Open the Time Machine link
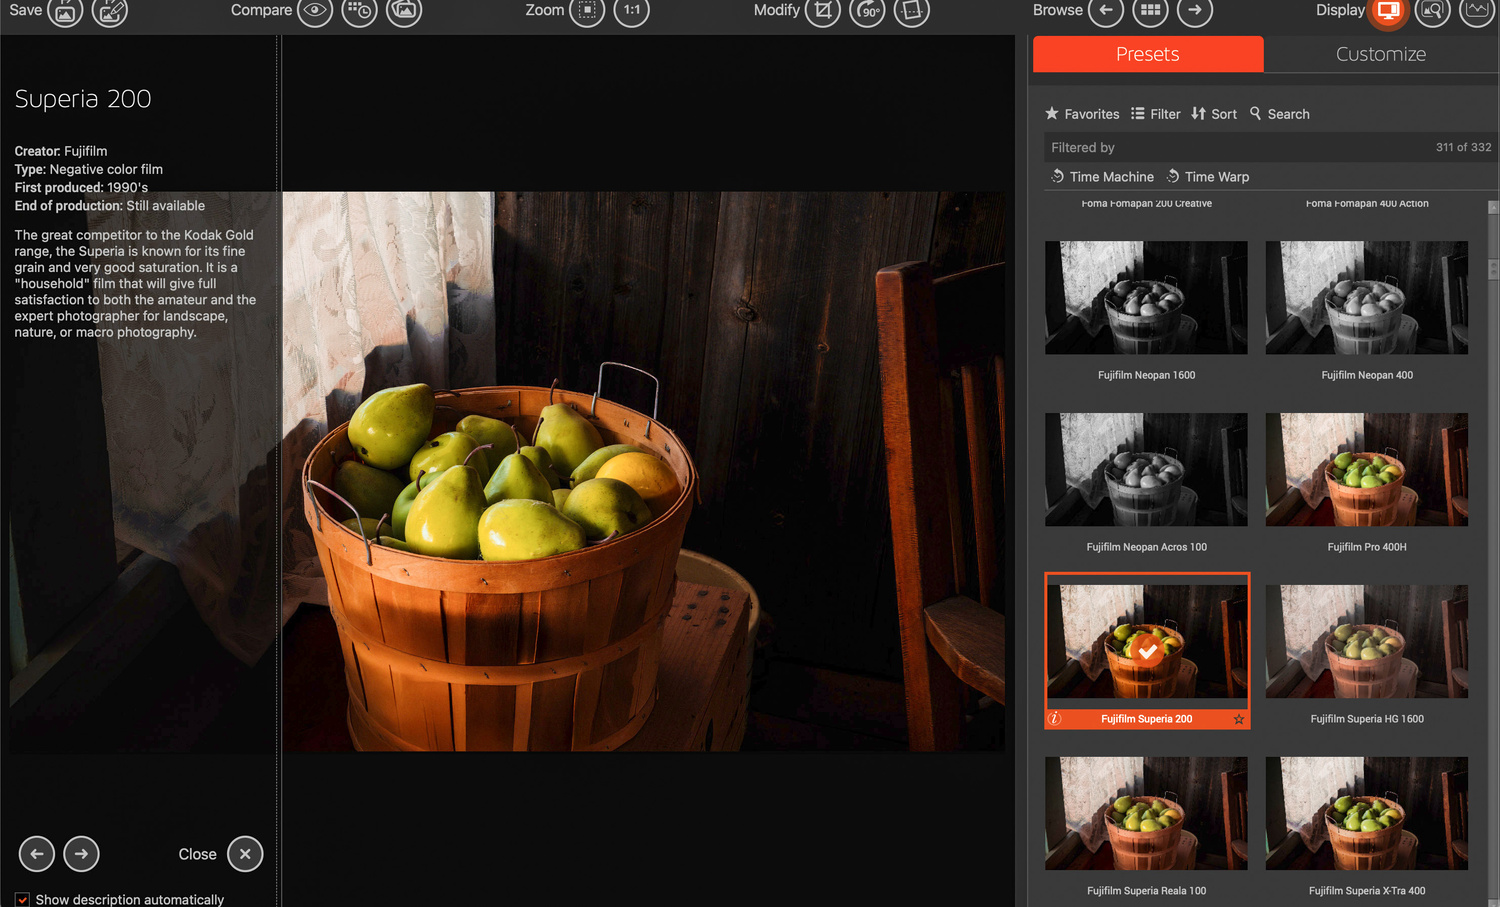The image size is (1500, 907). (1102, 177)
